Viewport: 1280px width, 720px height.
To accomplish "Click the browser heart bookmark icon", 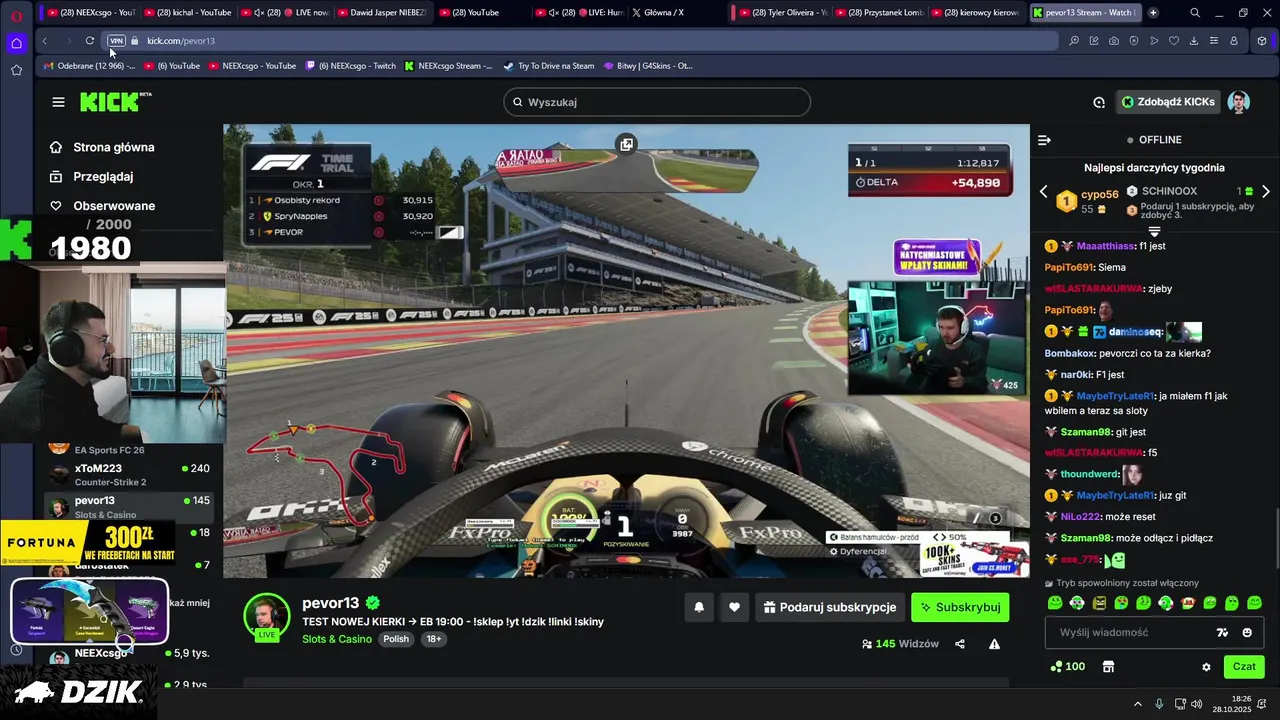I will [x=1174, y=41].
